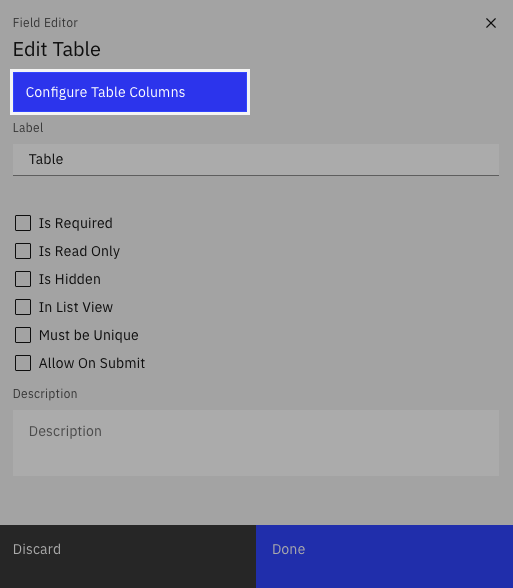Screen dimensions: 513x588
Task: Click inside the Description text area
Action: click(256, 443)
